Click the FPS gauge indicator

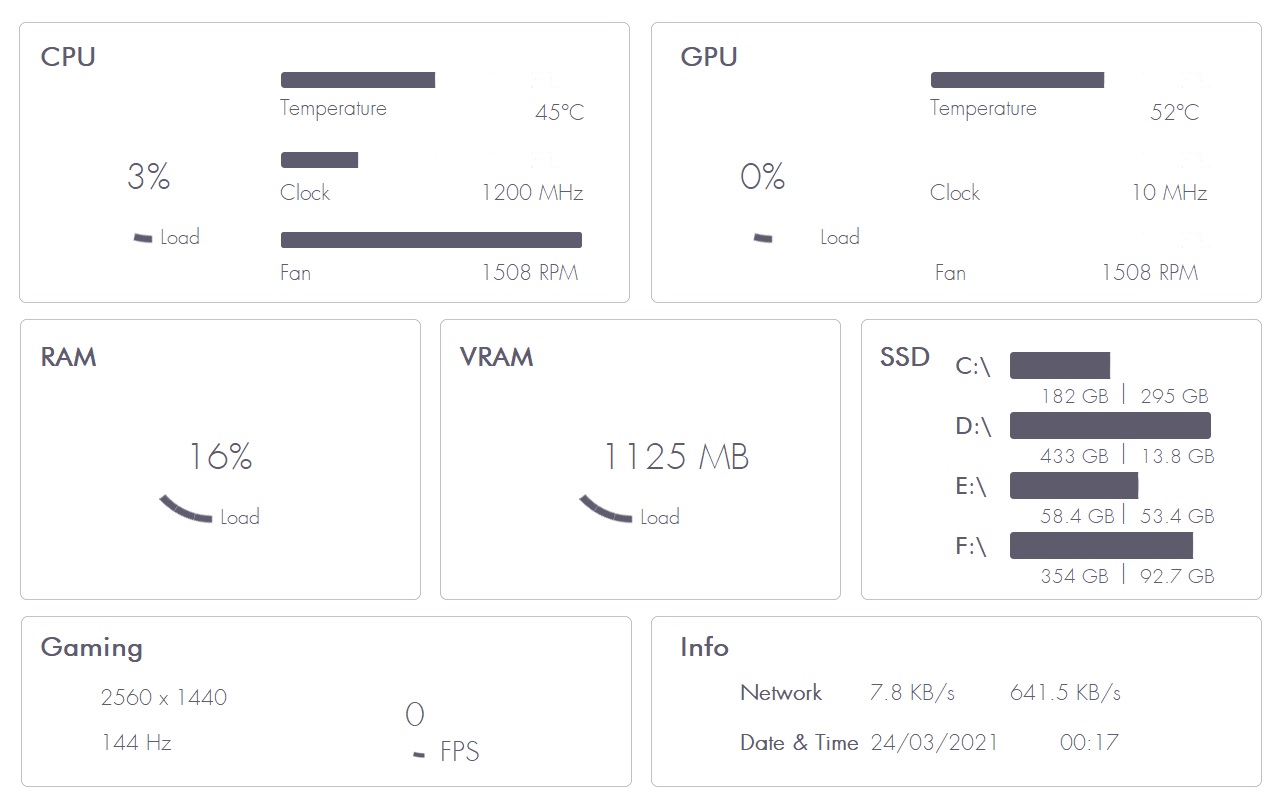tap(419, 754)
